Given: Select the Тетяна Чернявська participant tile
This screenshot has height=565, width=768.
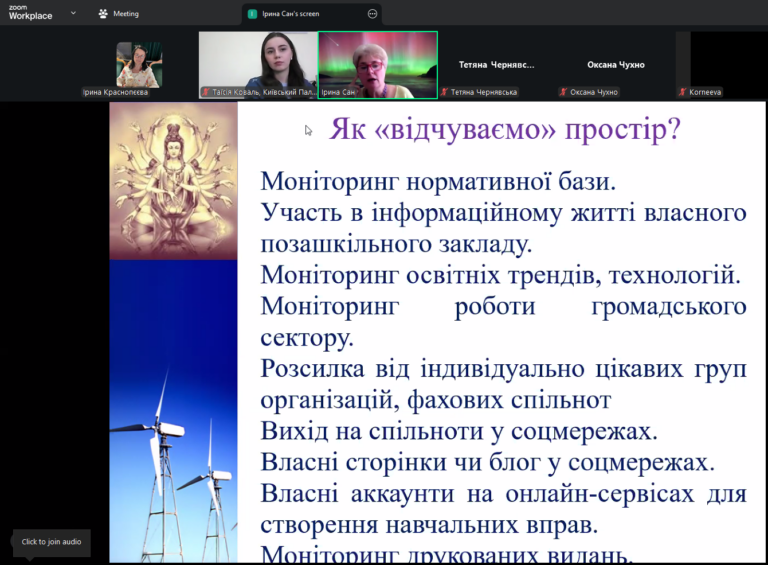Looking at the screenshot, I should (497, 65).
